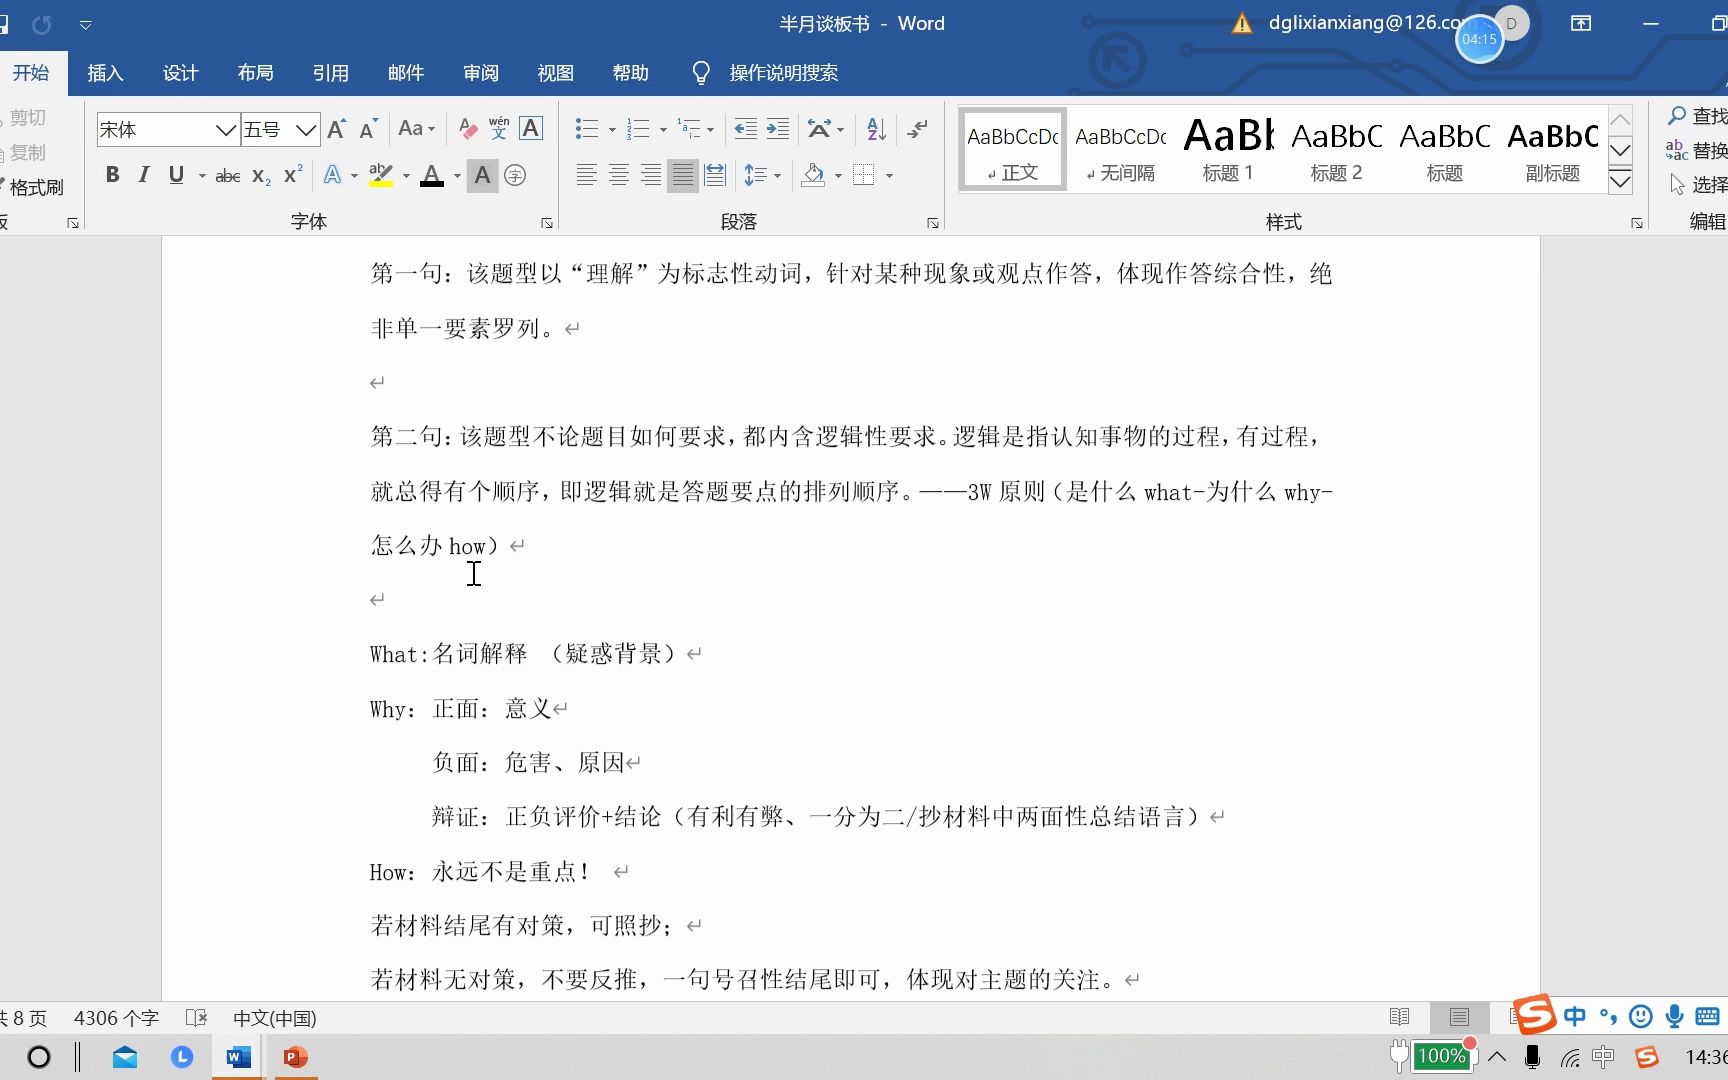Switch to 视图 tab
1728x1080 pixels.
point(556,73)
